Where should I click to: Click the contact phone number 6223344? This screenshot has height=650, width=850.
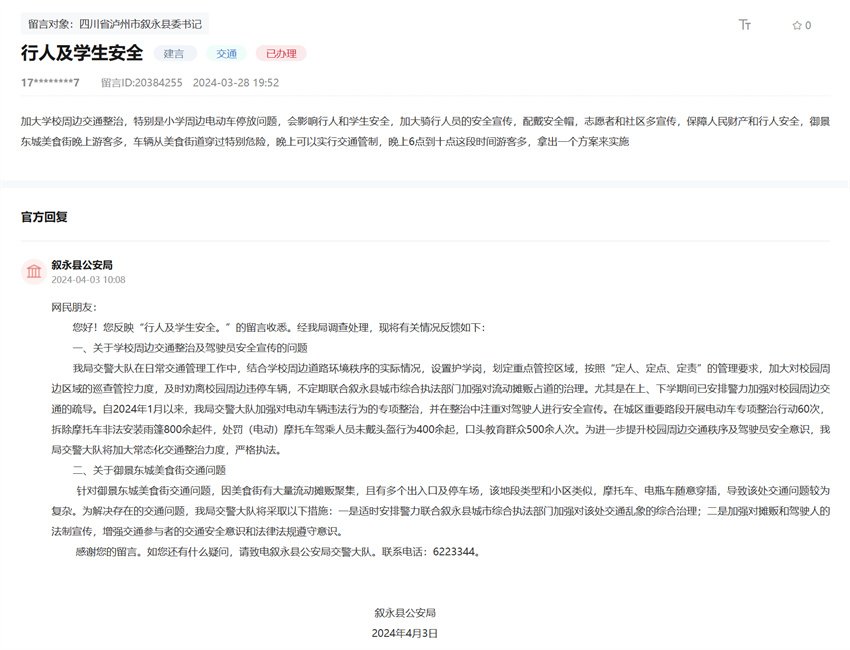pos(453,551)
